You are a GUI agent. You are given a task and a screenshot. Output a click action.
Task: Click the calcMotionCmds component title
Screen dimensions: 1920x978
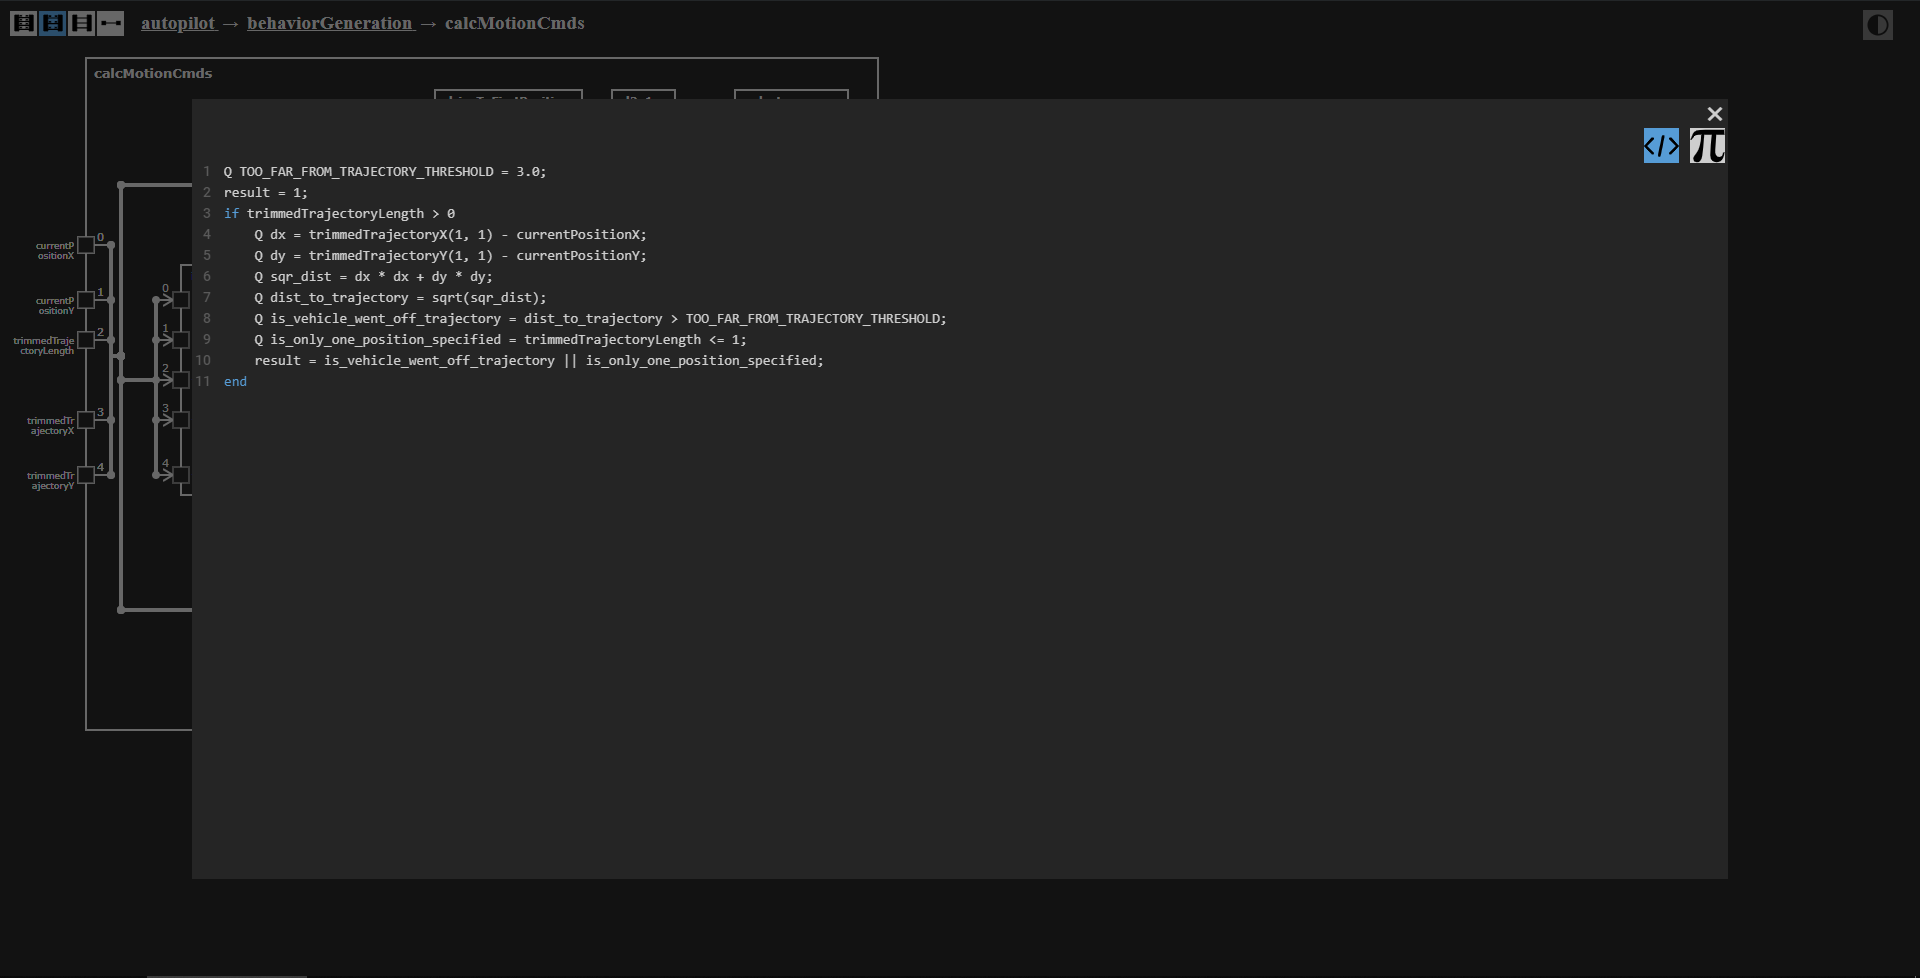click(153, 73)
